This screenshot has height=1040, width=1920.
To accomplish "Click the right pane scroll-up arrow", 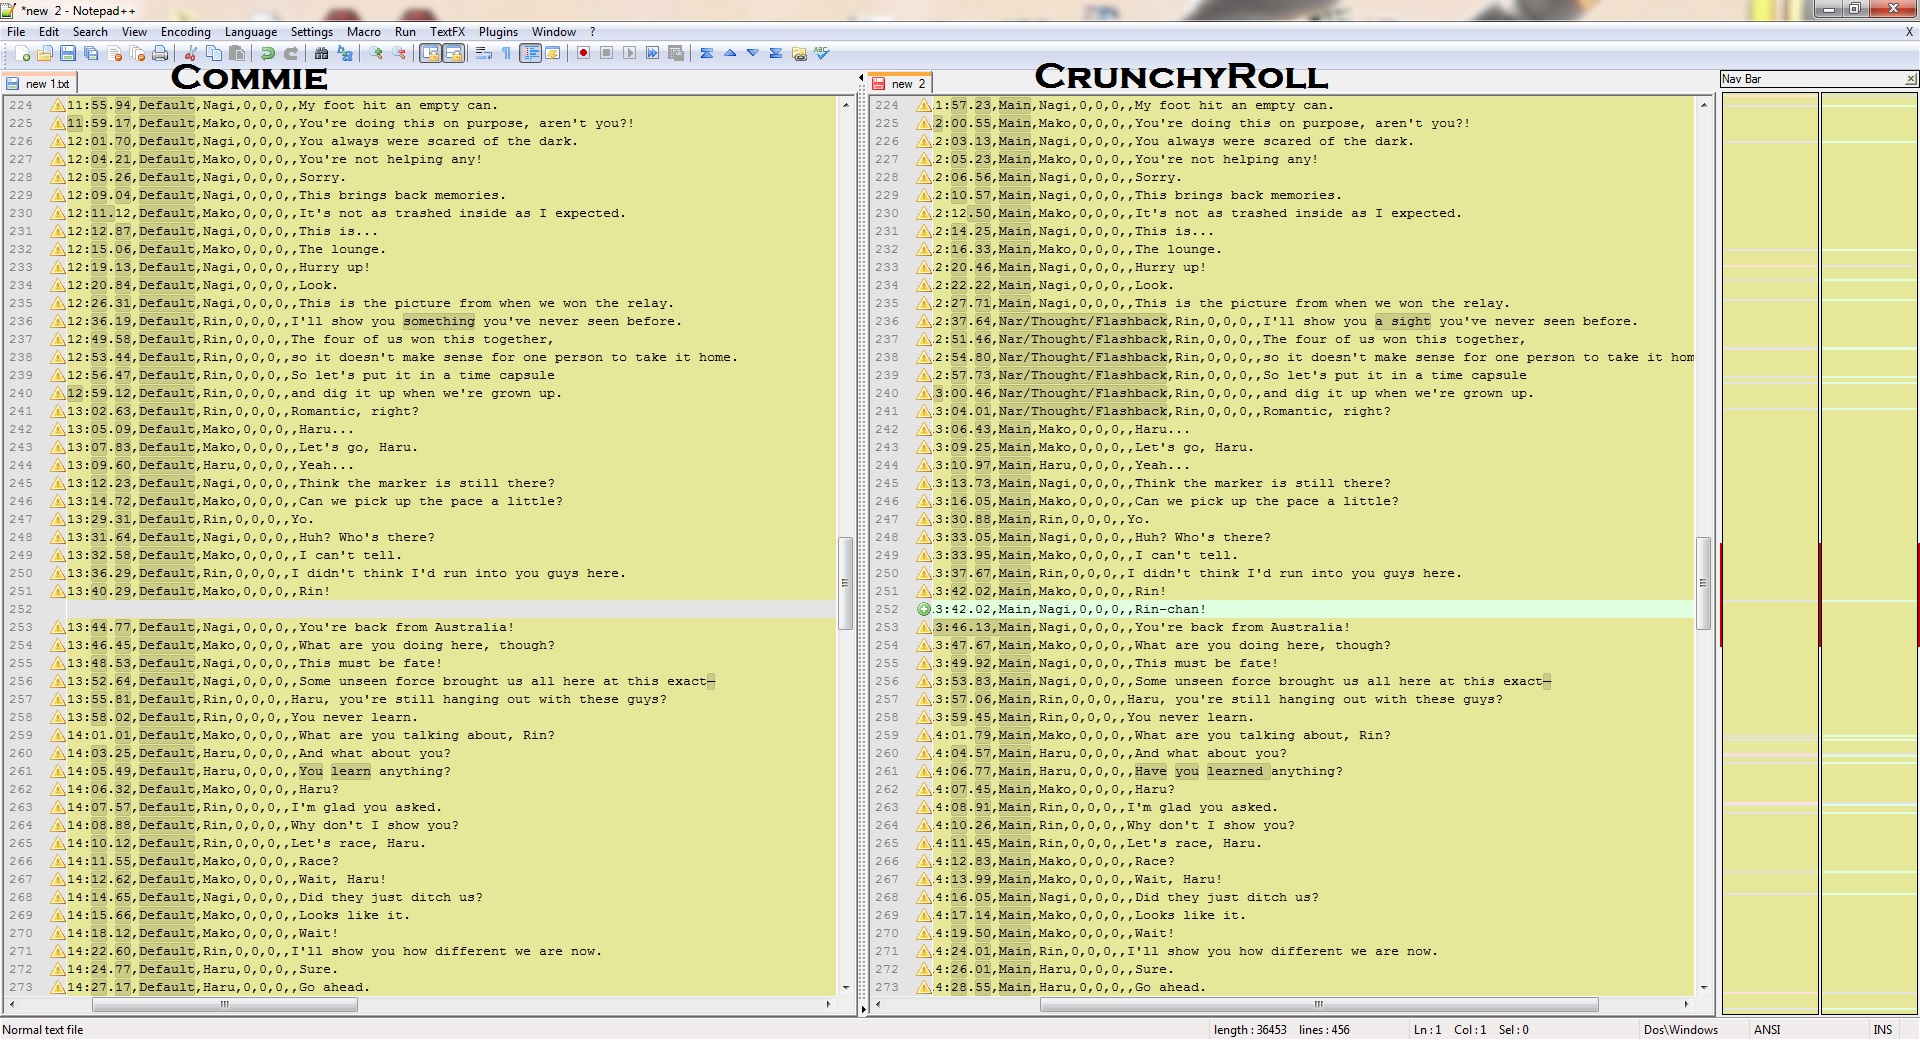I will click(x=1704, y=104).
